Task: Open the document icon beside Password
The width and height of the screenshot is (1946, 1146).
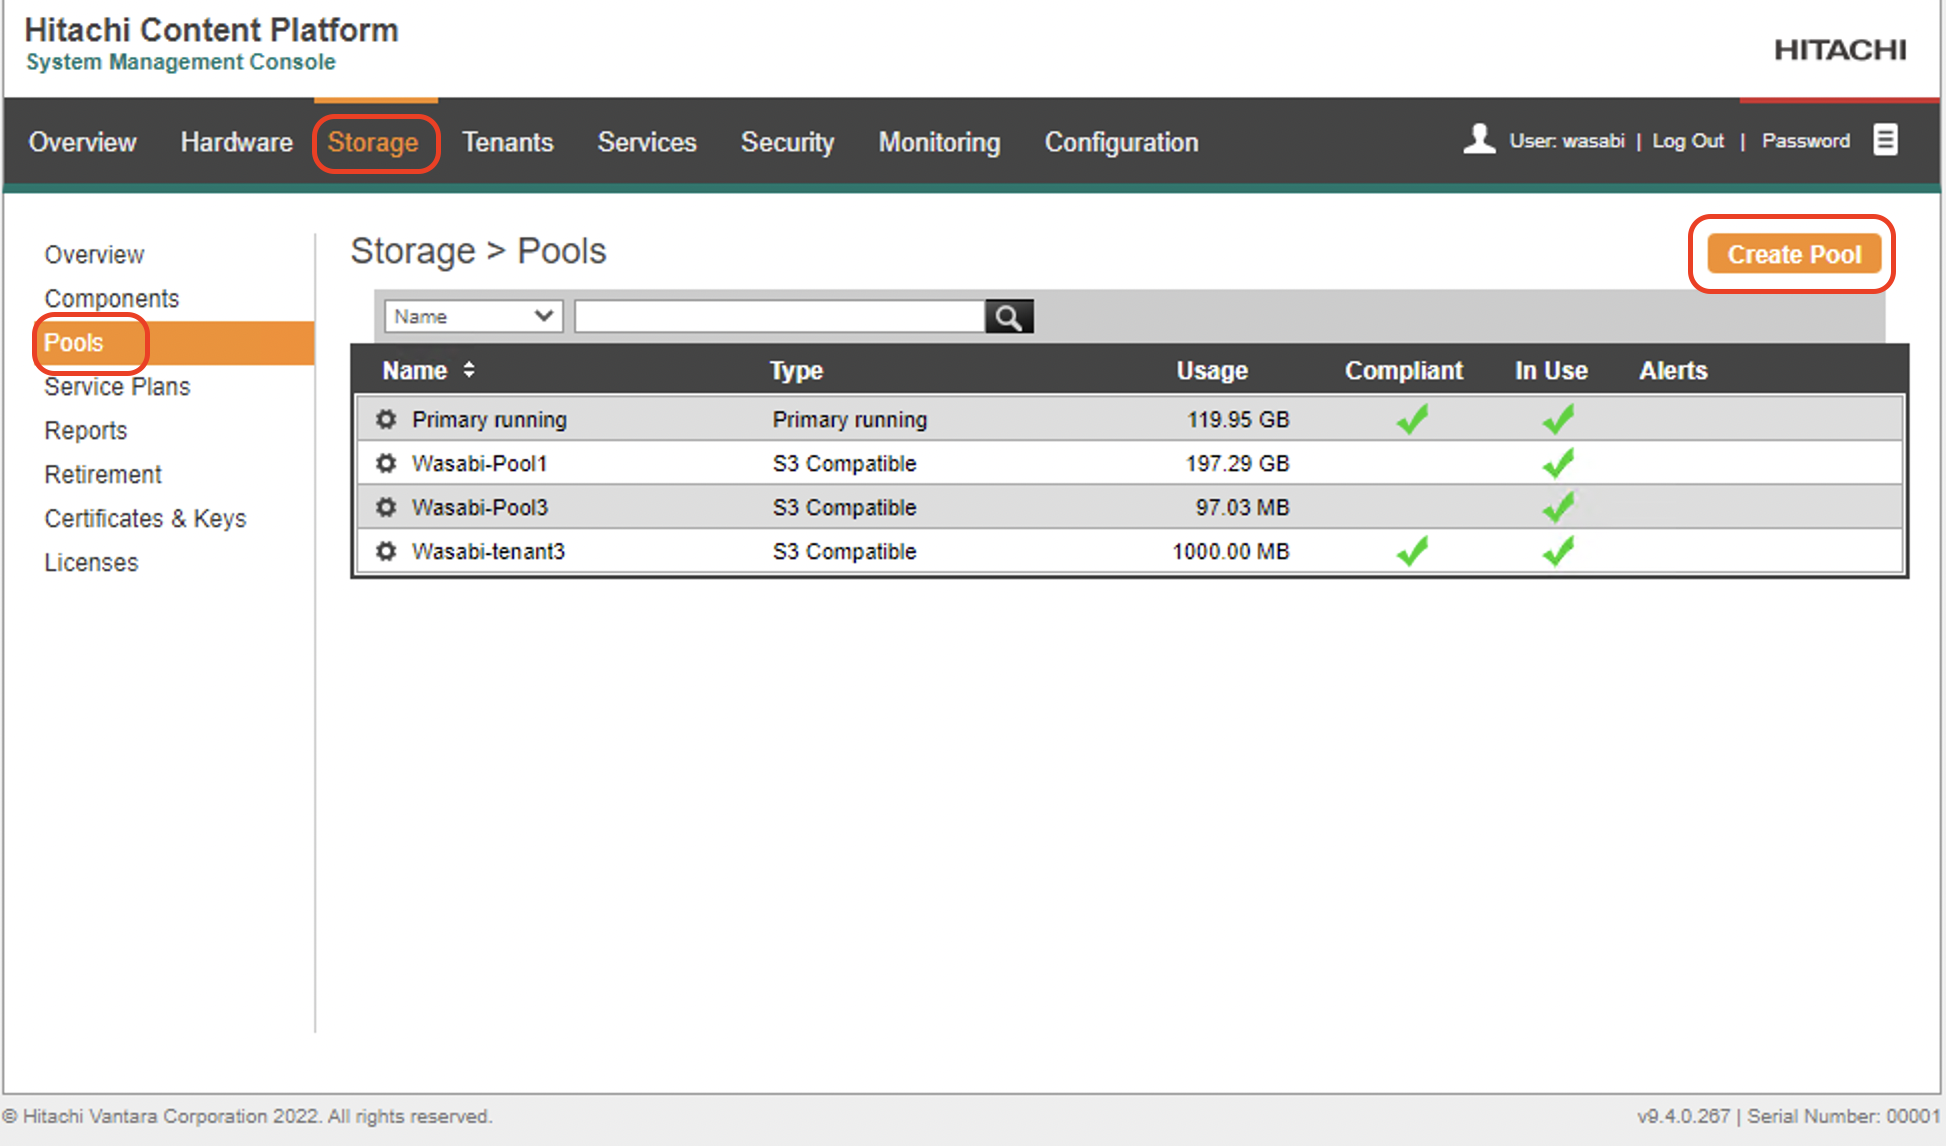Action: (x=1885, y=140)
